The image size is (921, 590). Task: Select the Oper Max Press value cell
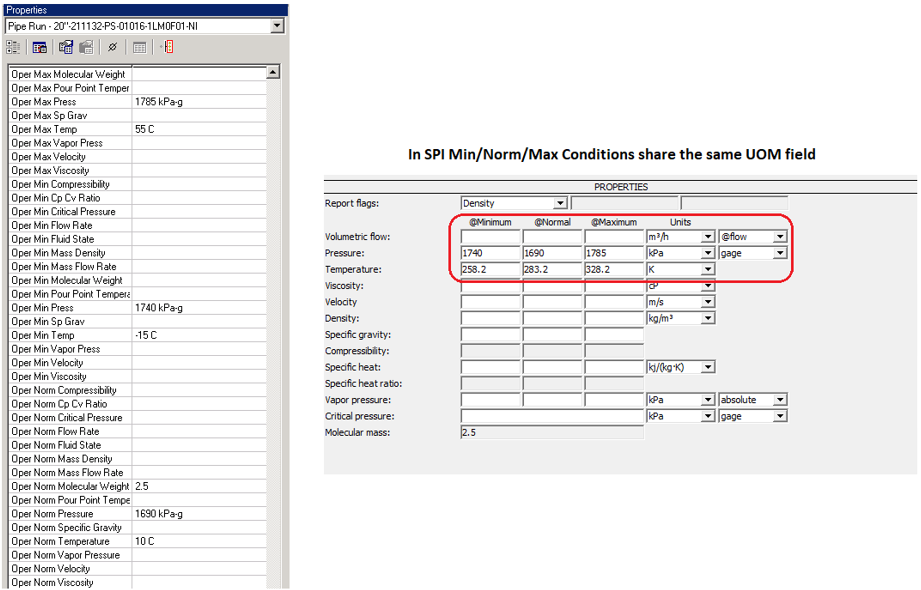tap(199, 102)
